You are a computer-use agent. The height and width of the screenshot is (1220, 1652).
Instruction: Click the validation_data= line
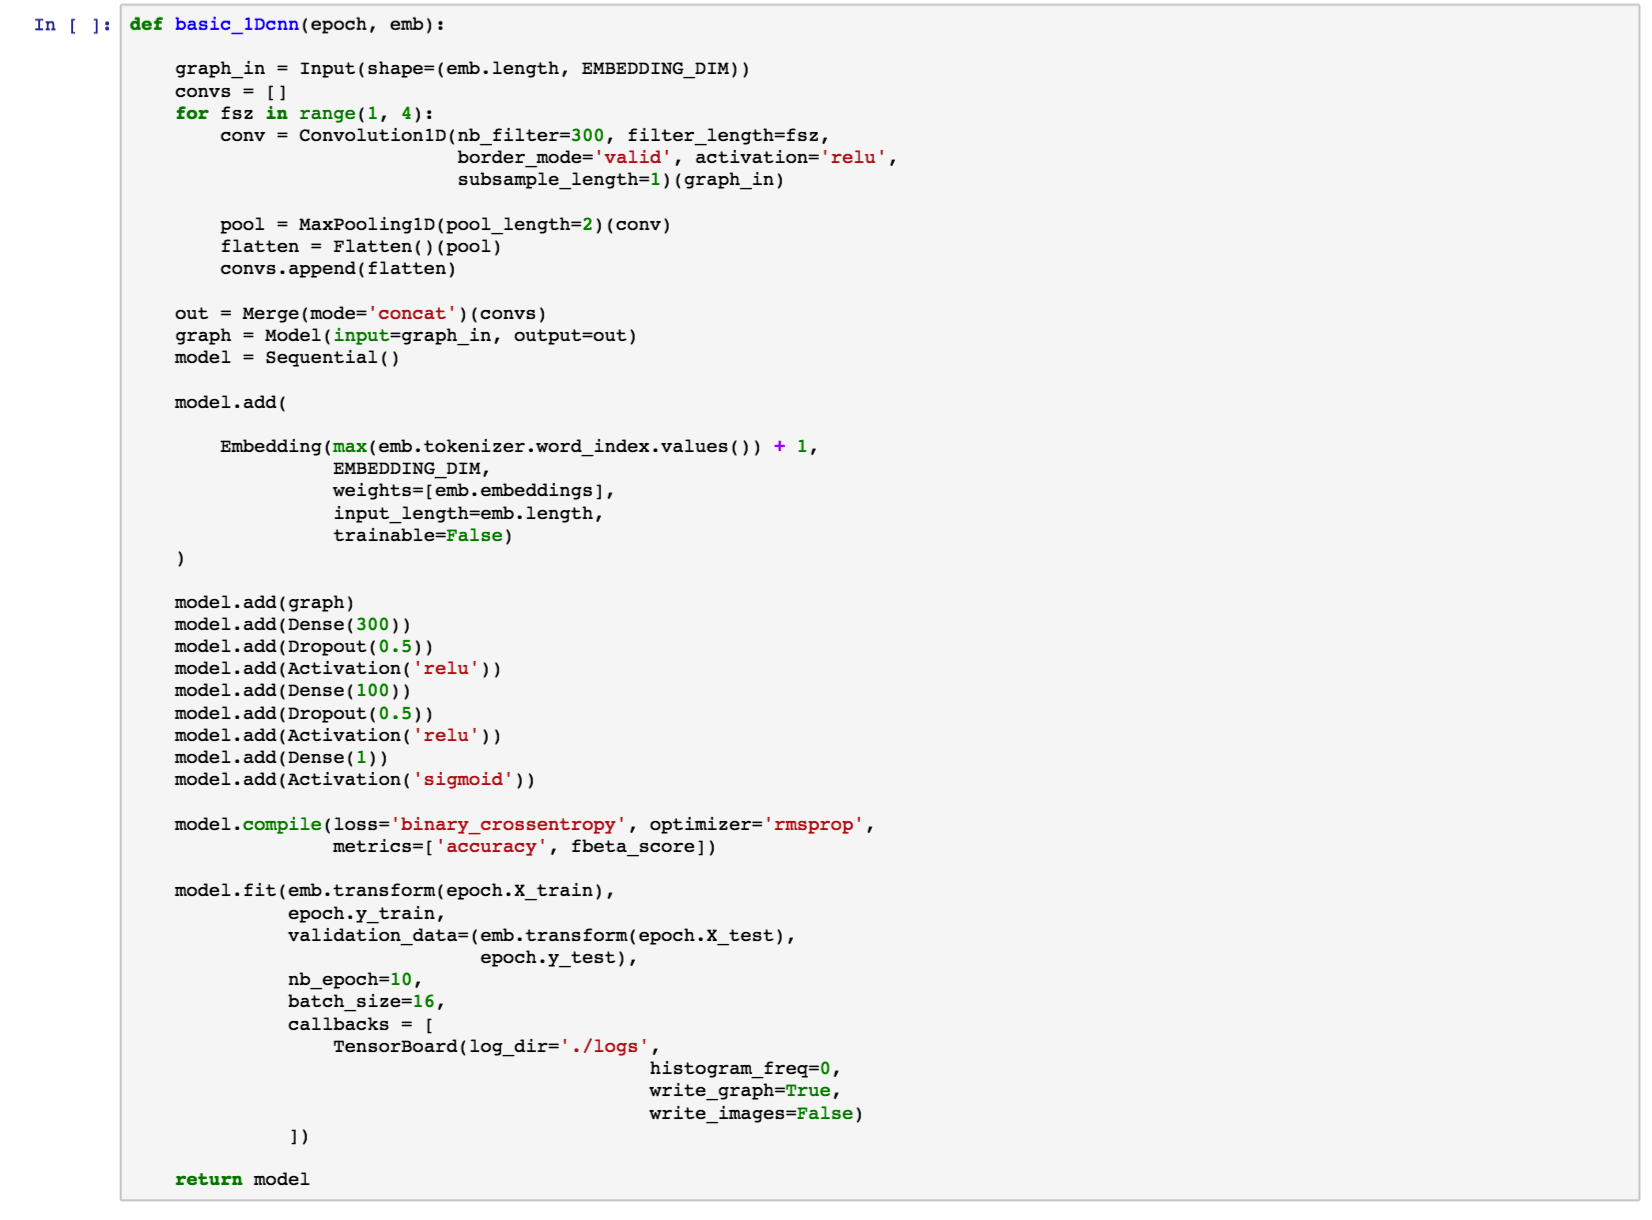pos(542,936)
